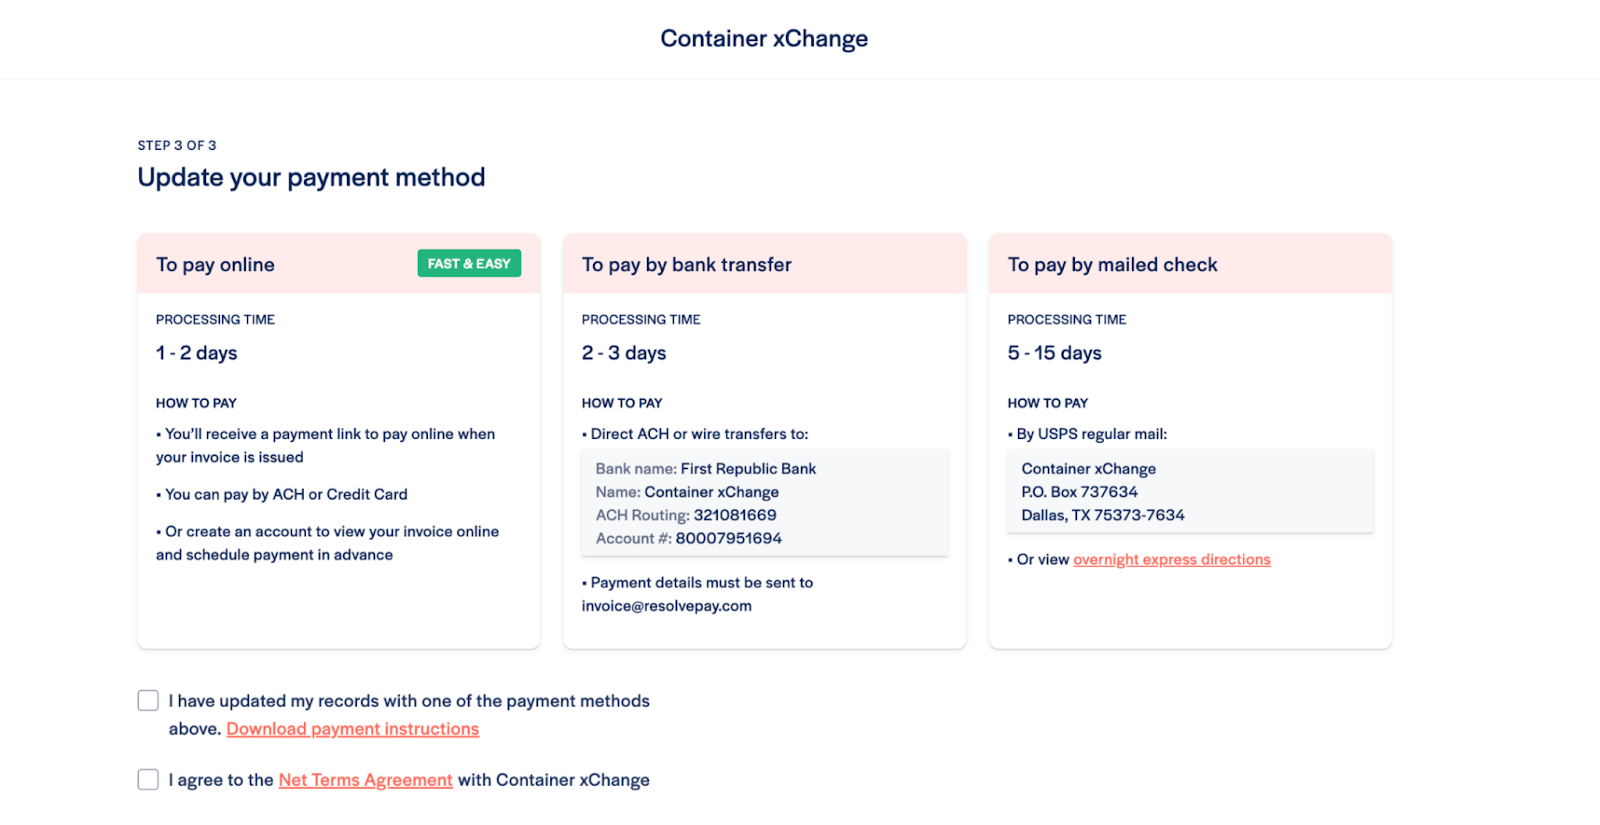This screenshot has width=1600, height=825.
Task: Select the To pay online card heading
Action: 215,265
